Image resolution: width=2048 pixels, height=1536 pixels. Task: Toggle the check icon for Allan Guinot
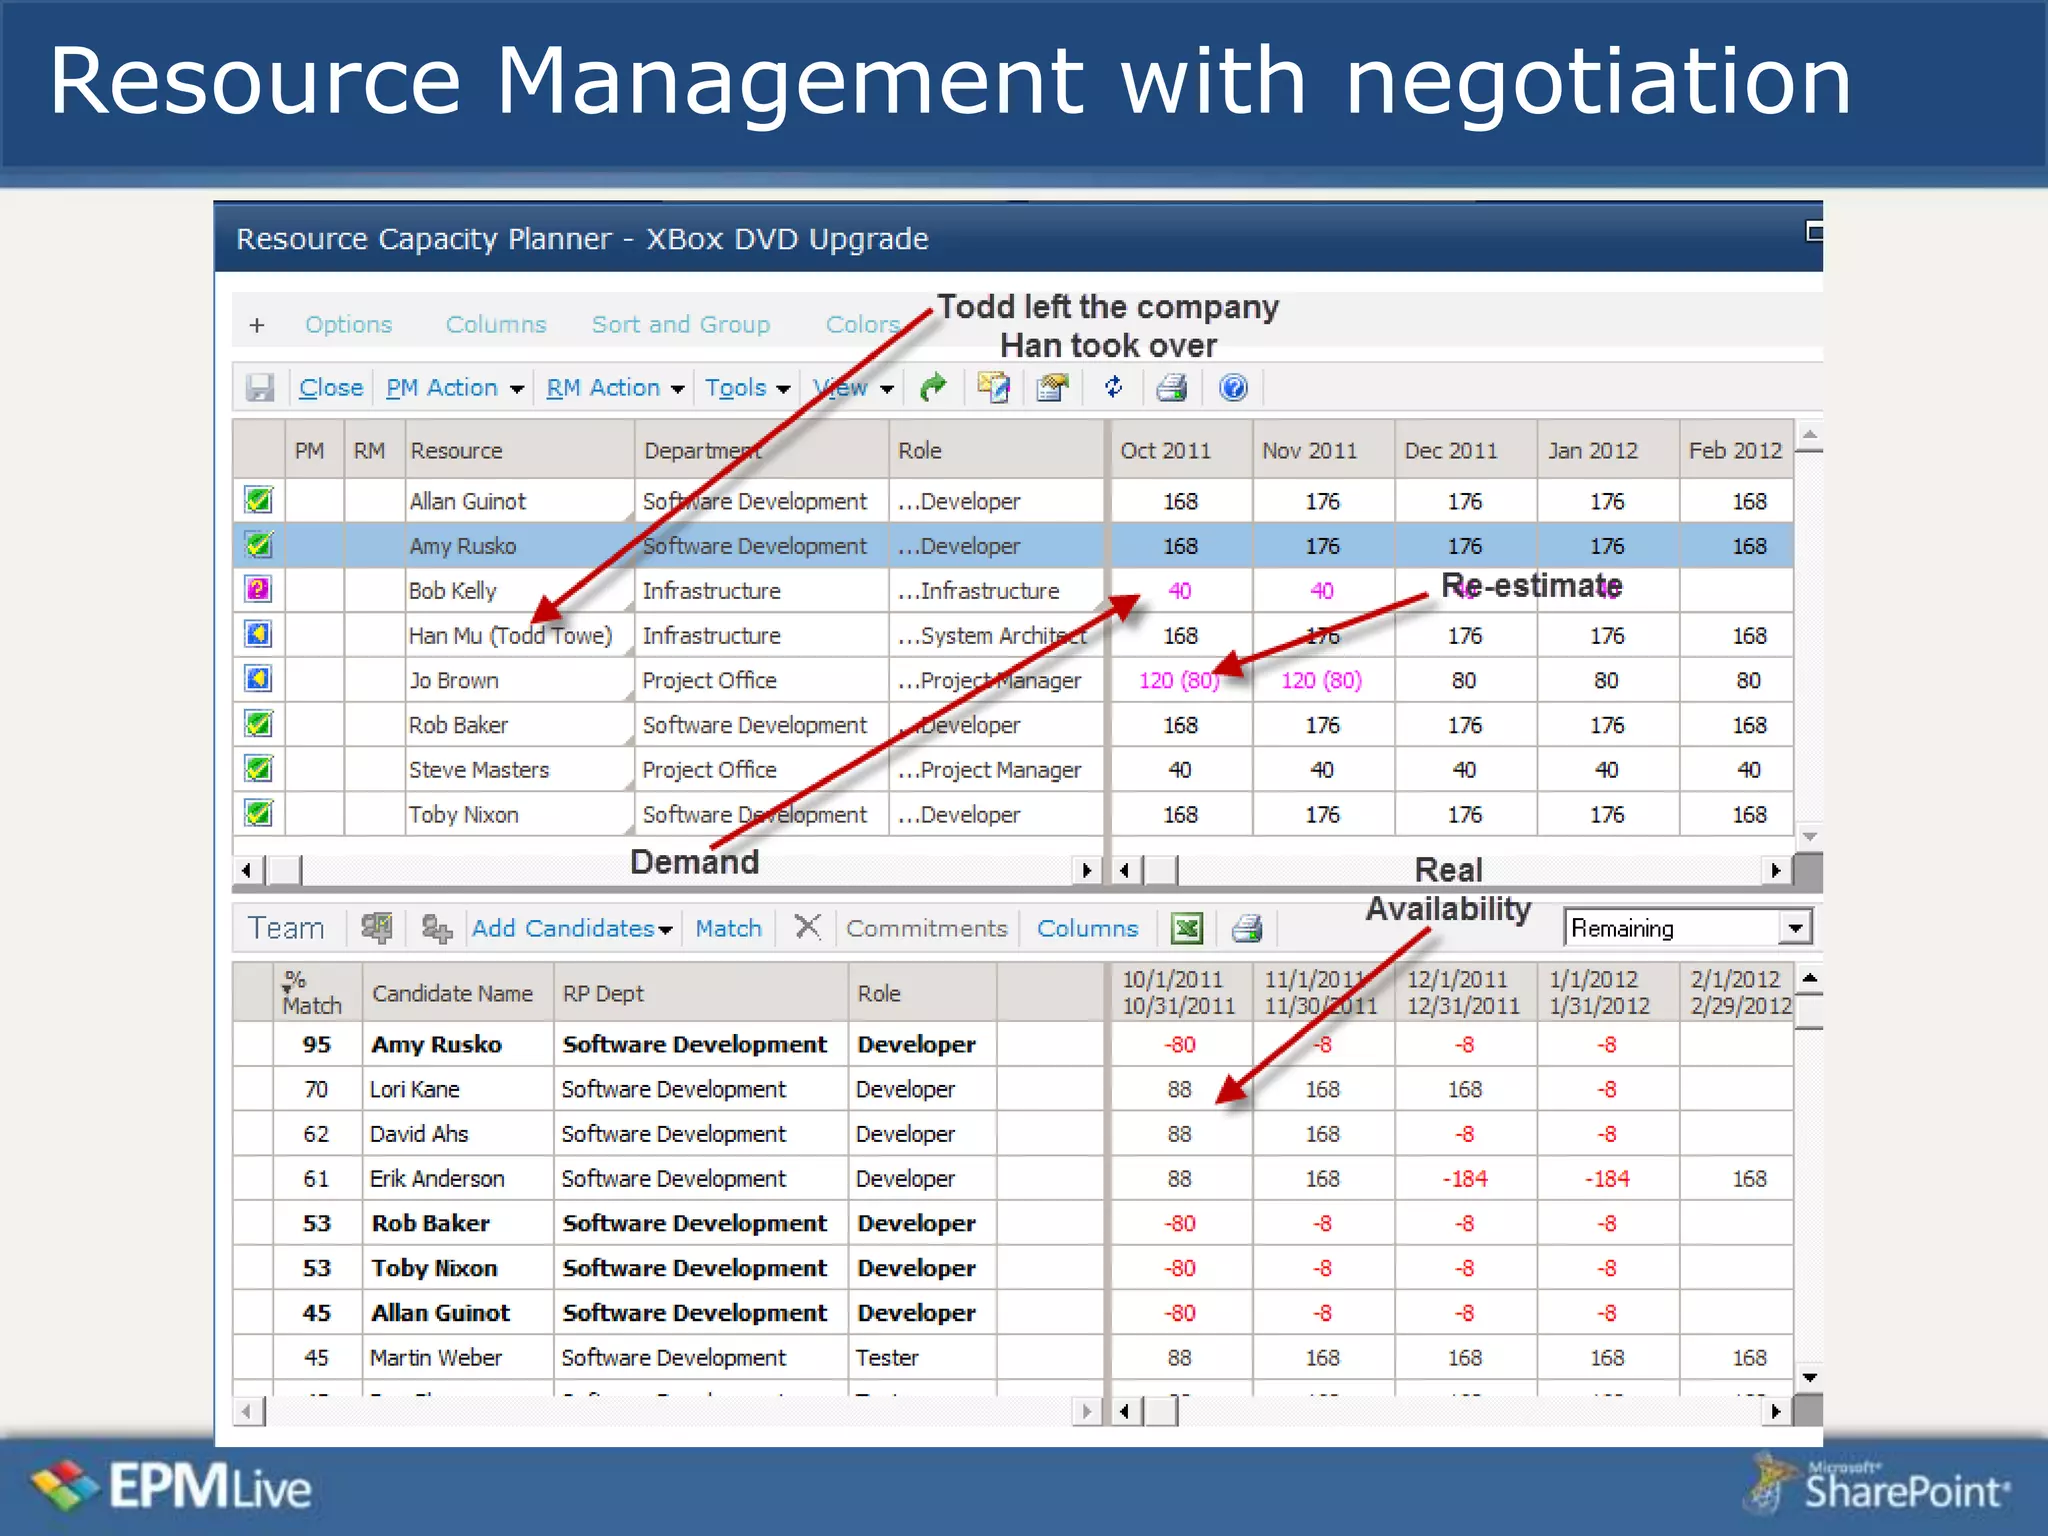[258, 499]
